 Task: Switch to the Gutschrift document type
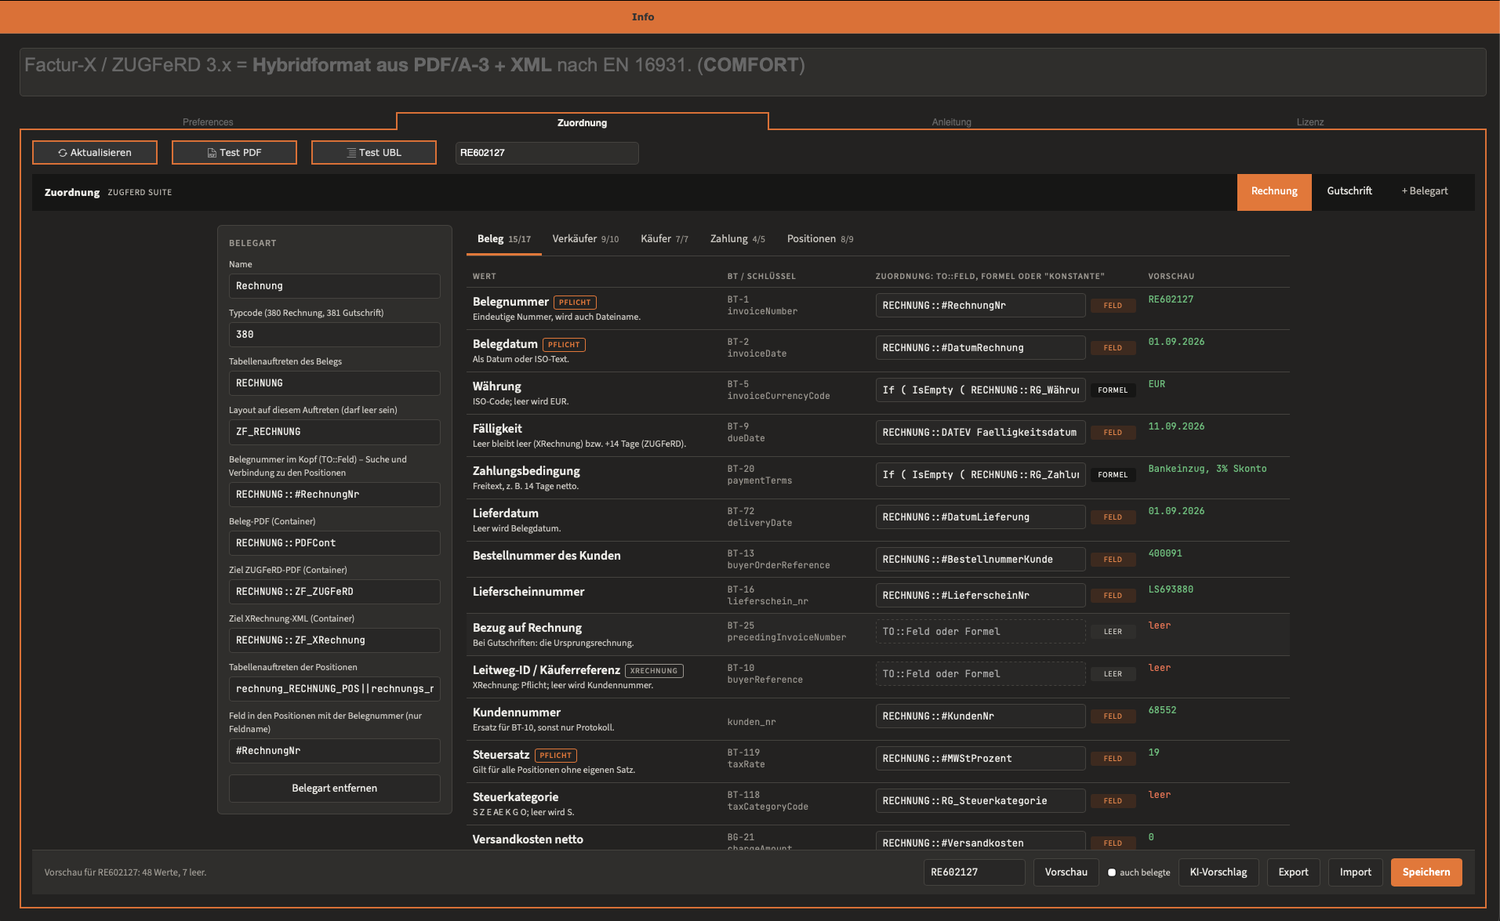coord(1349,191)
